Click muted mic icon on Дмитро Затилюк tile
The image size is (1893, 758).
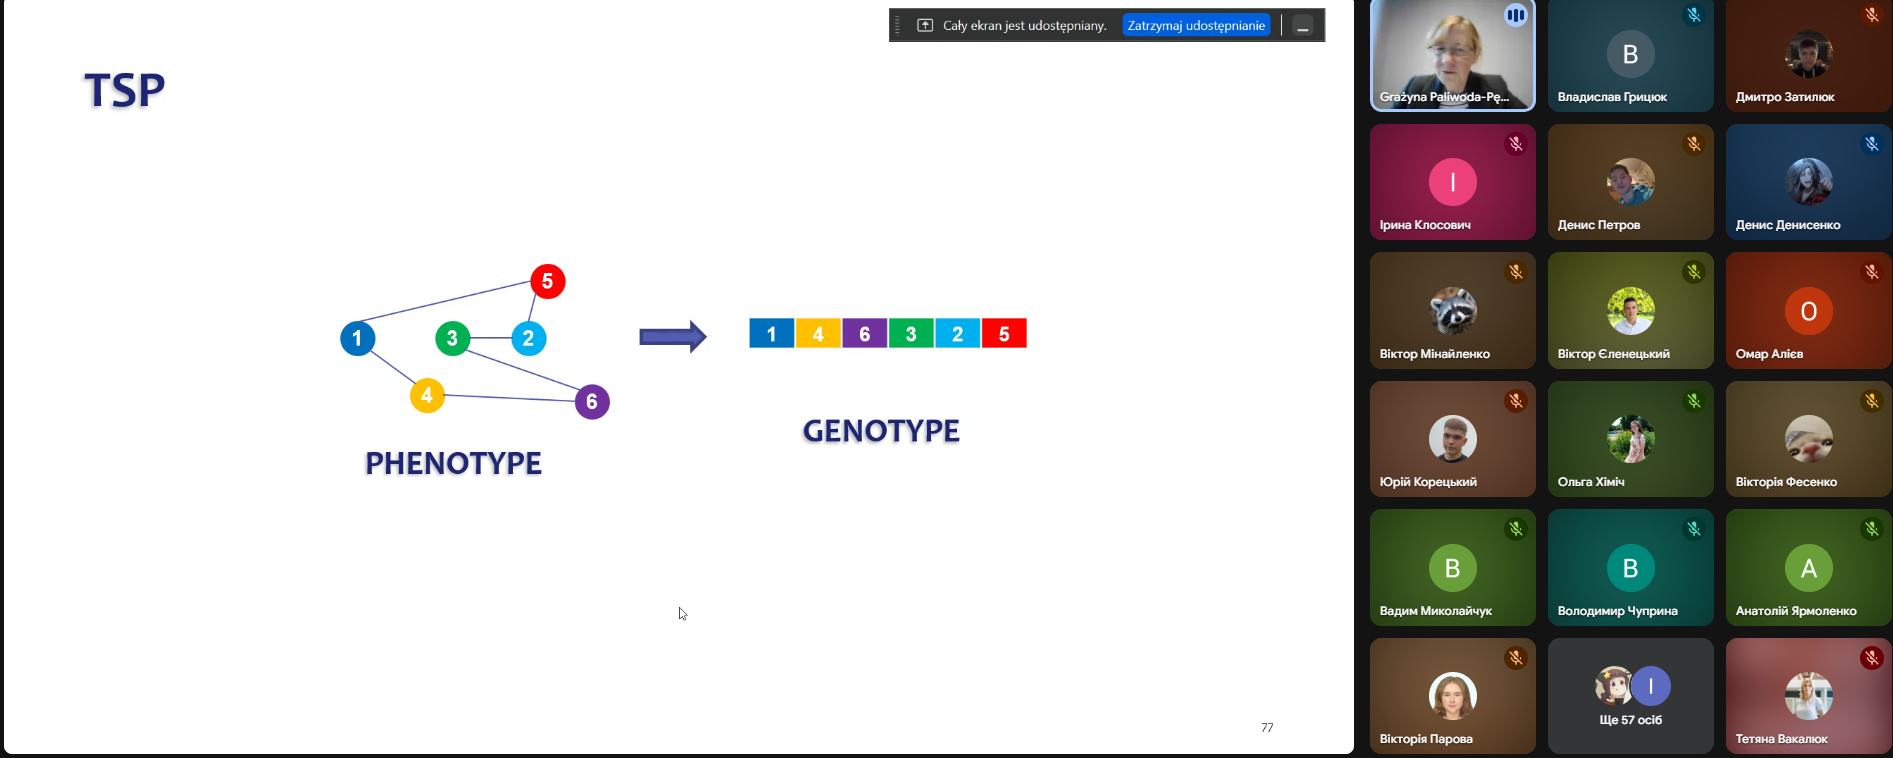point(1872,15)
